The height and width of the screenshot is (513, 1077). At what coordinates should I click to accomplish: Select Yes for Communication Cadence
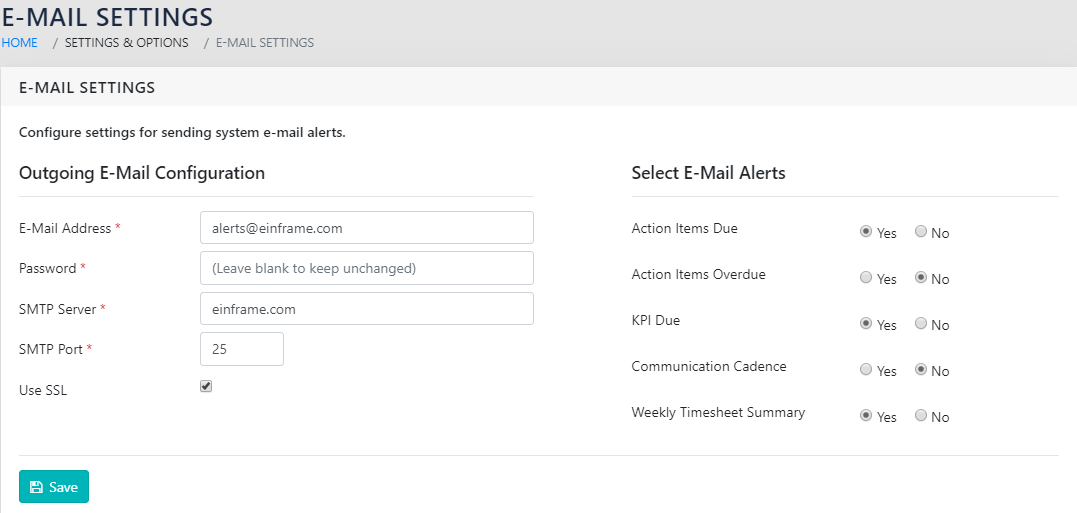point(866,370)
